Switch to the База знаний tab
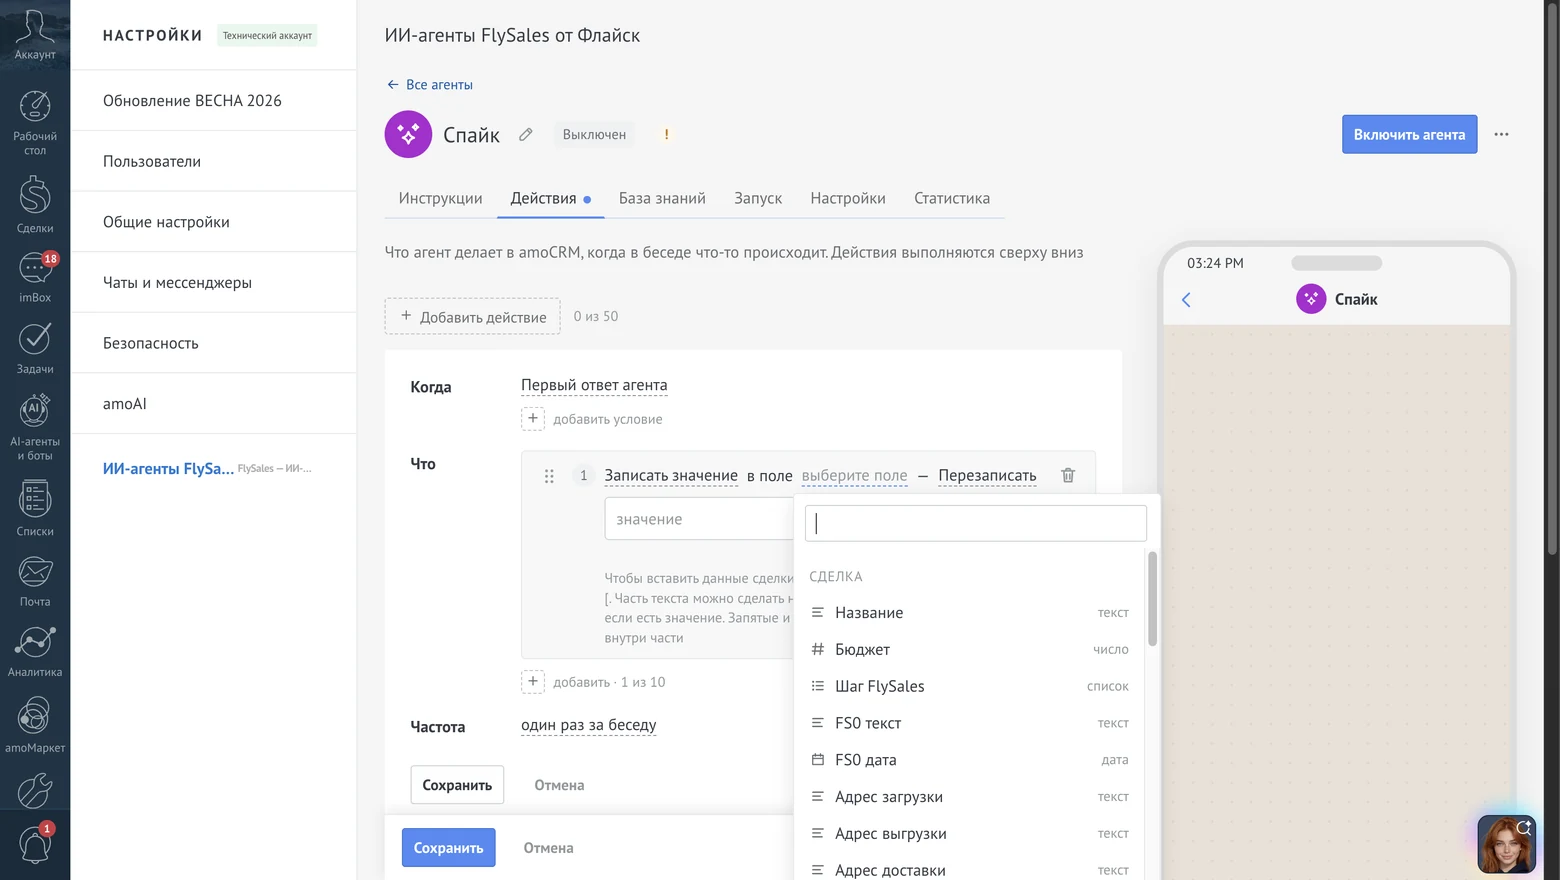The height and width of the screenshot is (880, 1560). click(x=662, y=198)
